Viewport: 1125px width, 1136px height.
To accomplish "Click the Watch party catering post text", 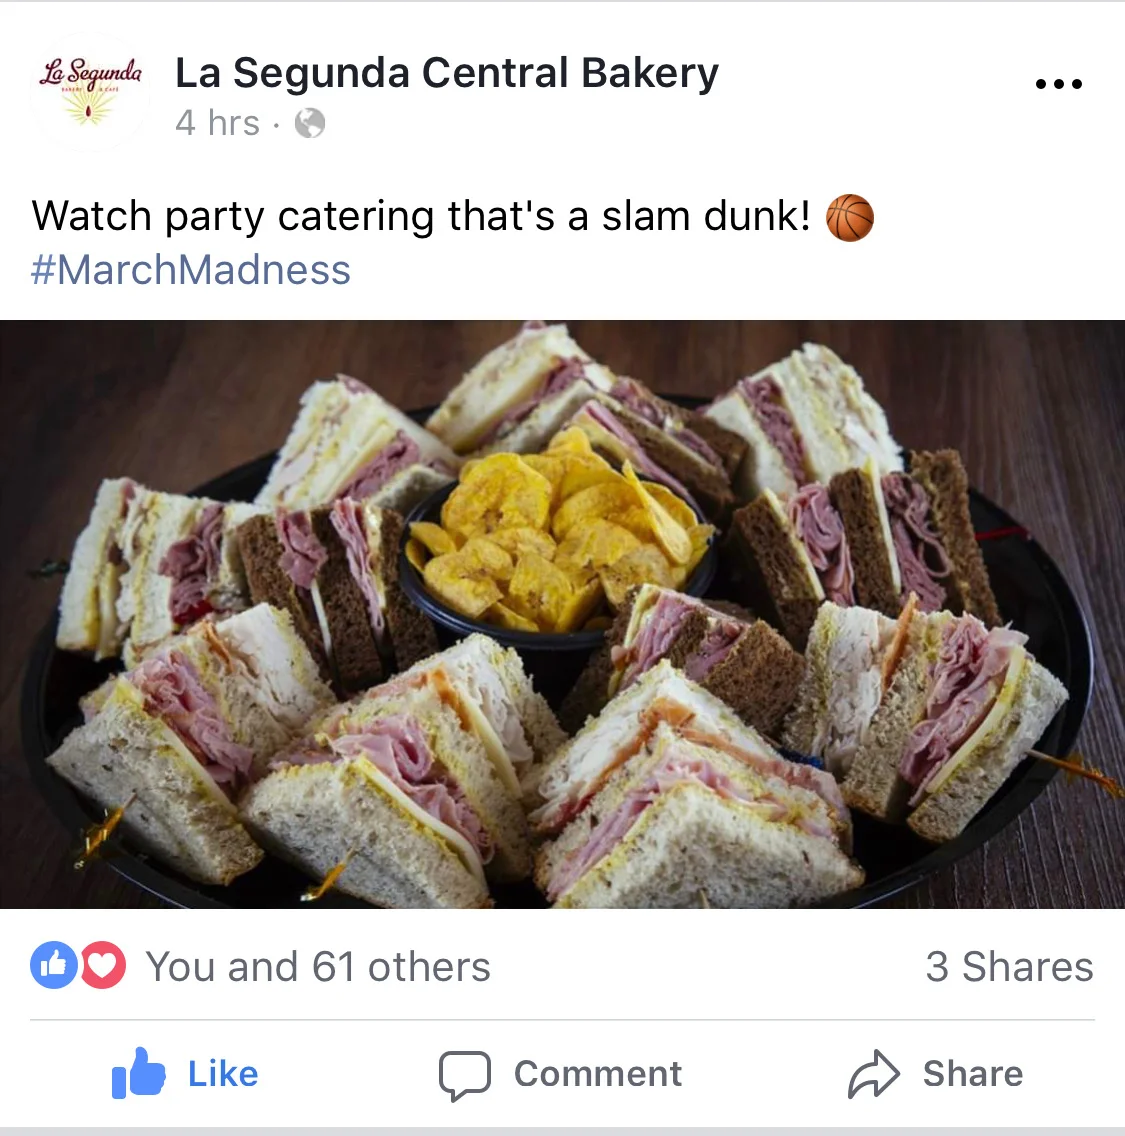I will [x=421, y=216].
